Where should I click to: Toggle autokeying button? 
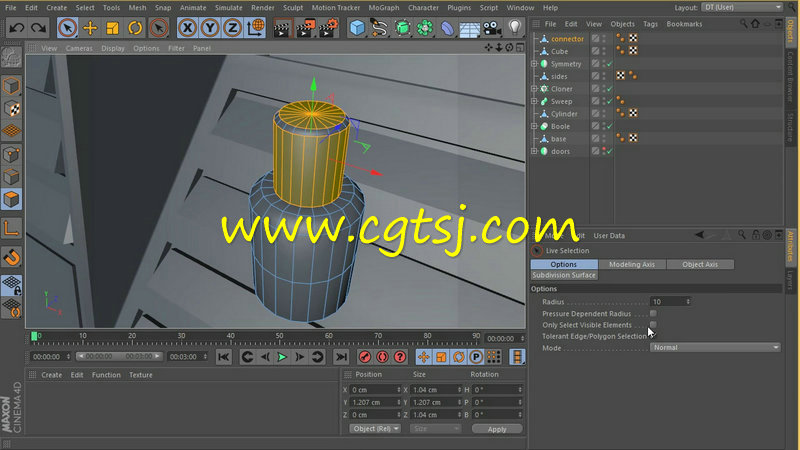pos(382,357)
